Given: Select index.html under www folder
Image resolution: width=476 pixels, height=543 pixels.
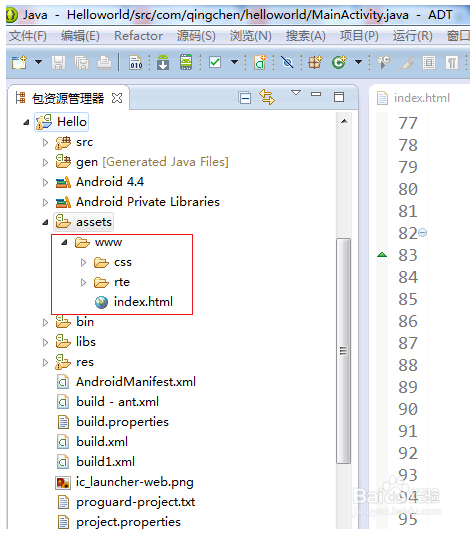Looking at the screenshot, I should click(143, 302).
